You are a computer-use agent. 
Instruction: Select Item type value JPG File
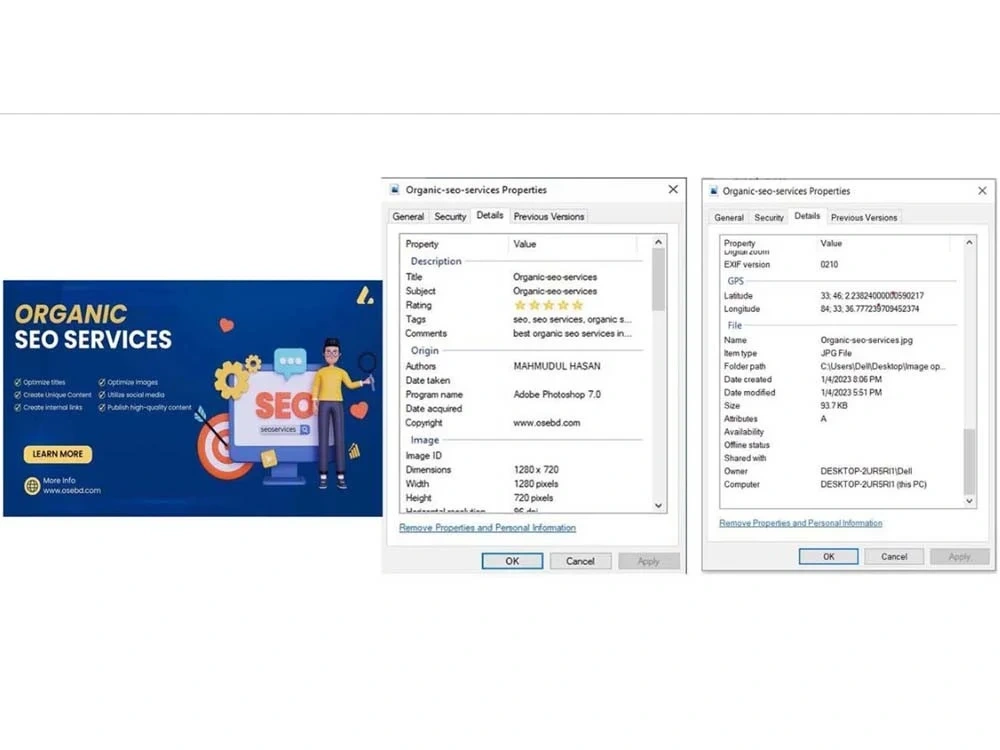pos(836,353)
